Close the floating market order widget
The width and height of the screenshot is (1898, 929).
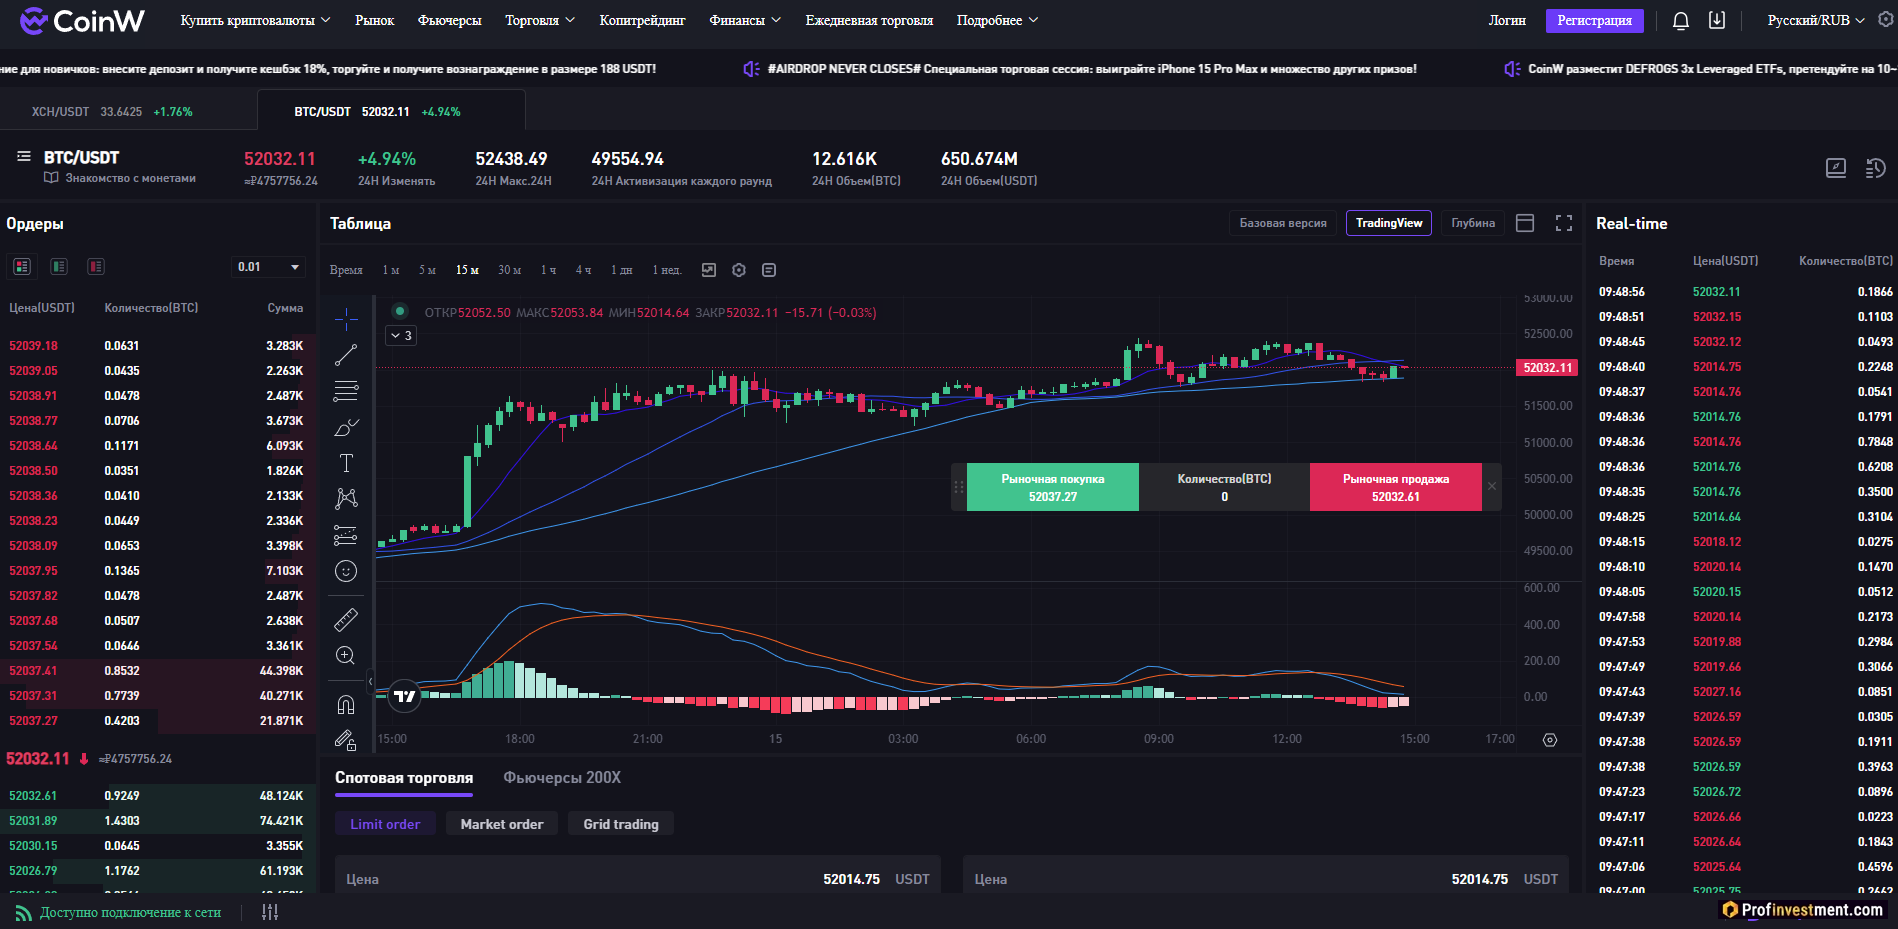(1492, 486)
